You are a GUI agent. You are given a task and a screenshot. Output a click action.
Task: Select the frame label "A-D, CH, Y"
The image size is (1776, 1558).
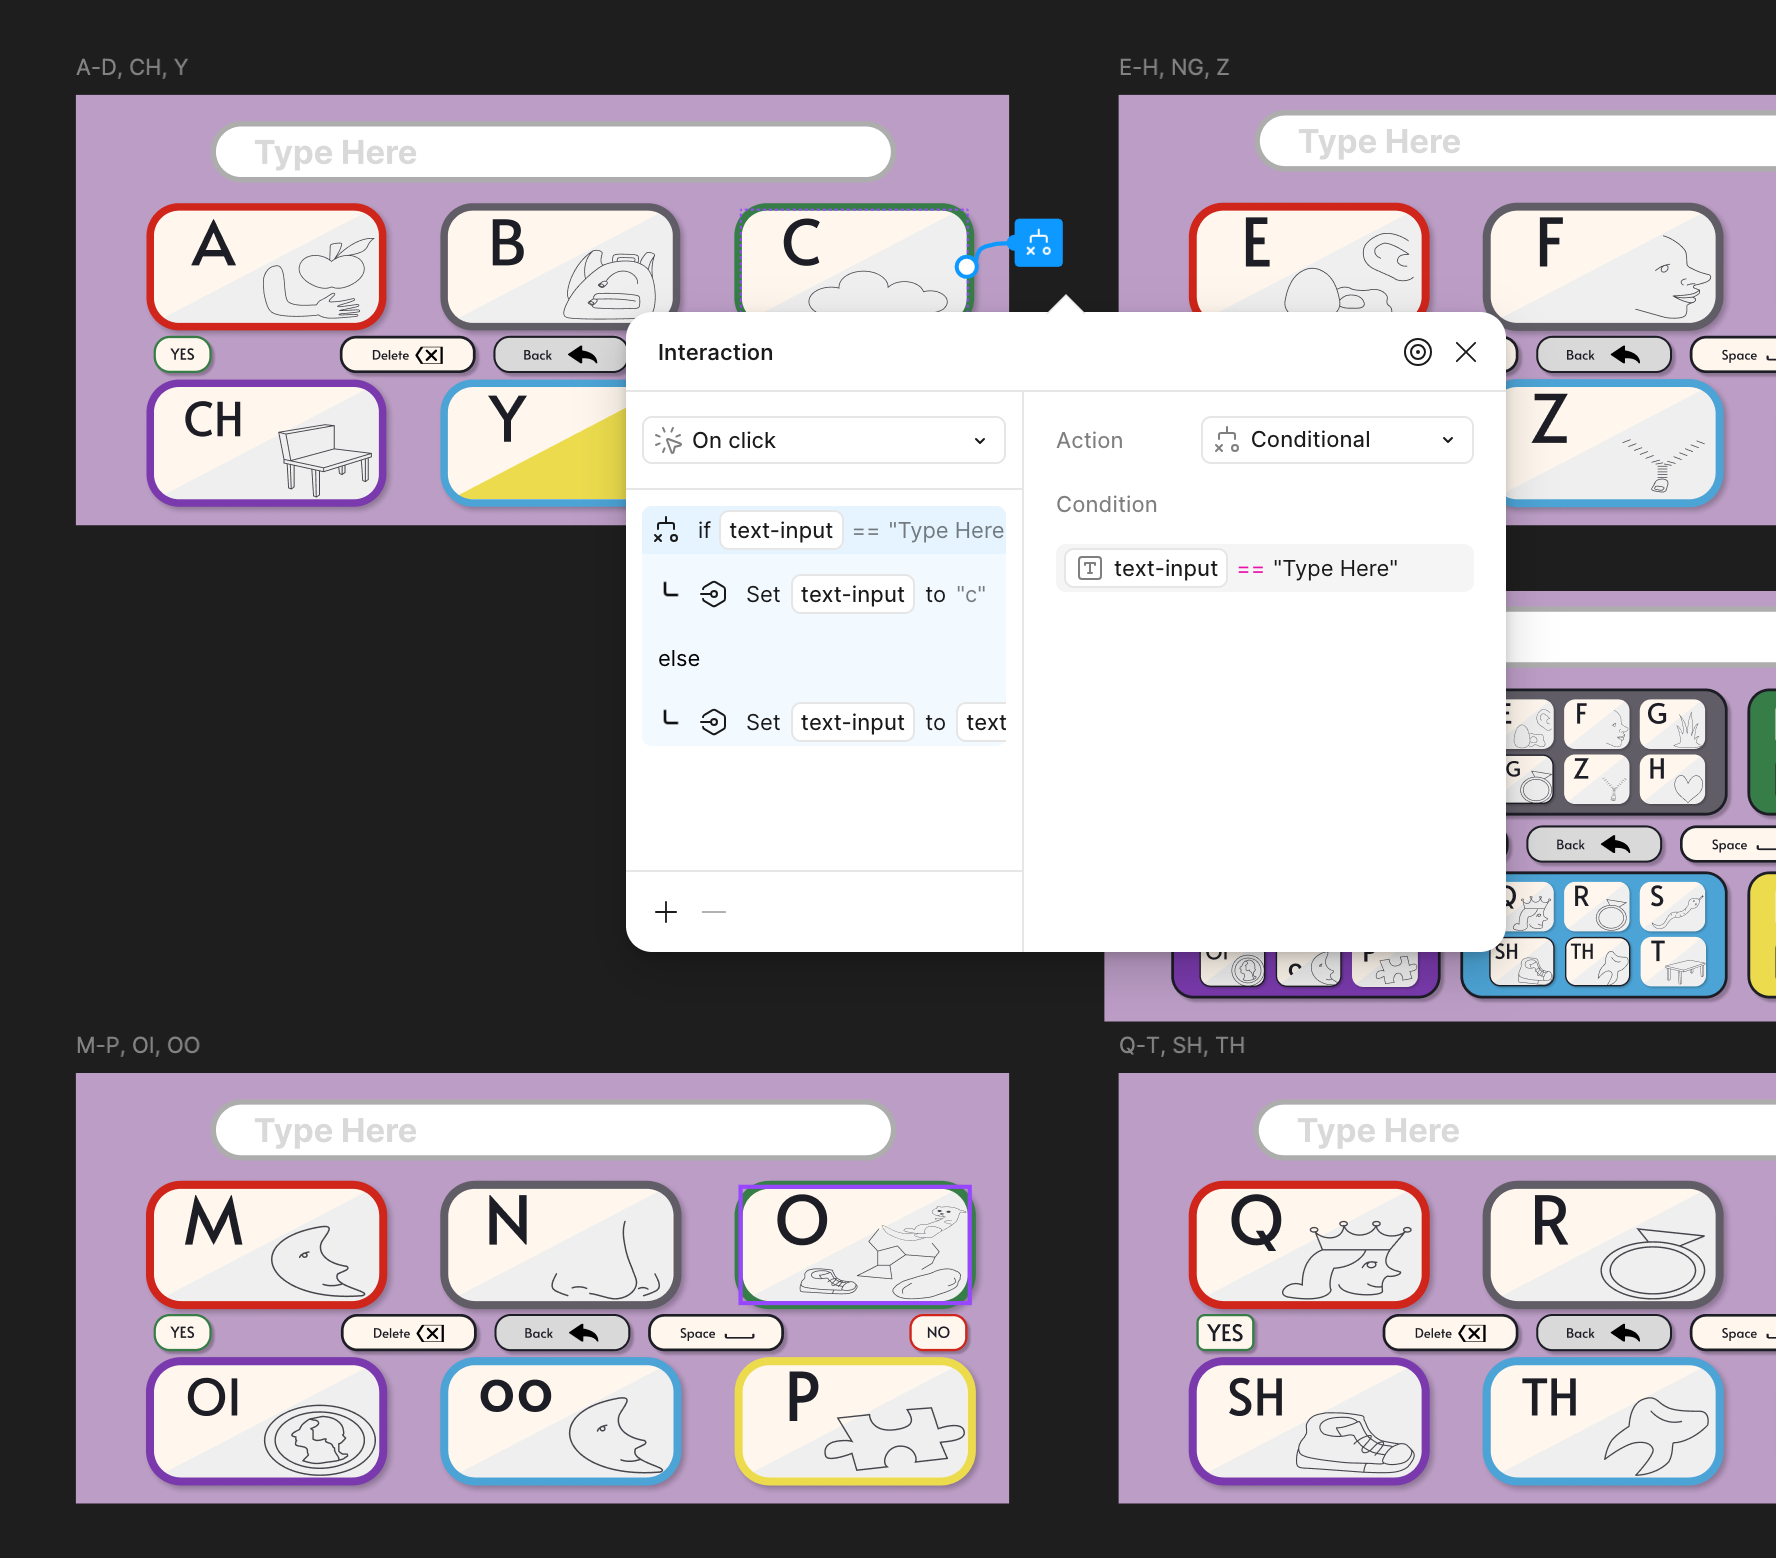click(131, 67)
